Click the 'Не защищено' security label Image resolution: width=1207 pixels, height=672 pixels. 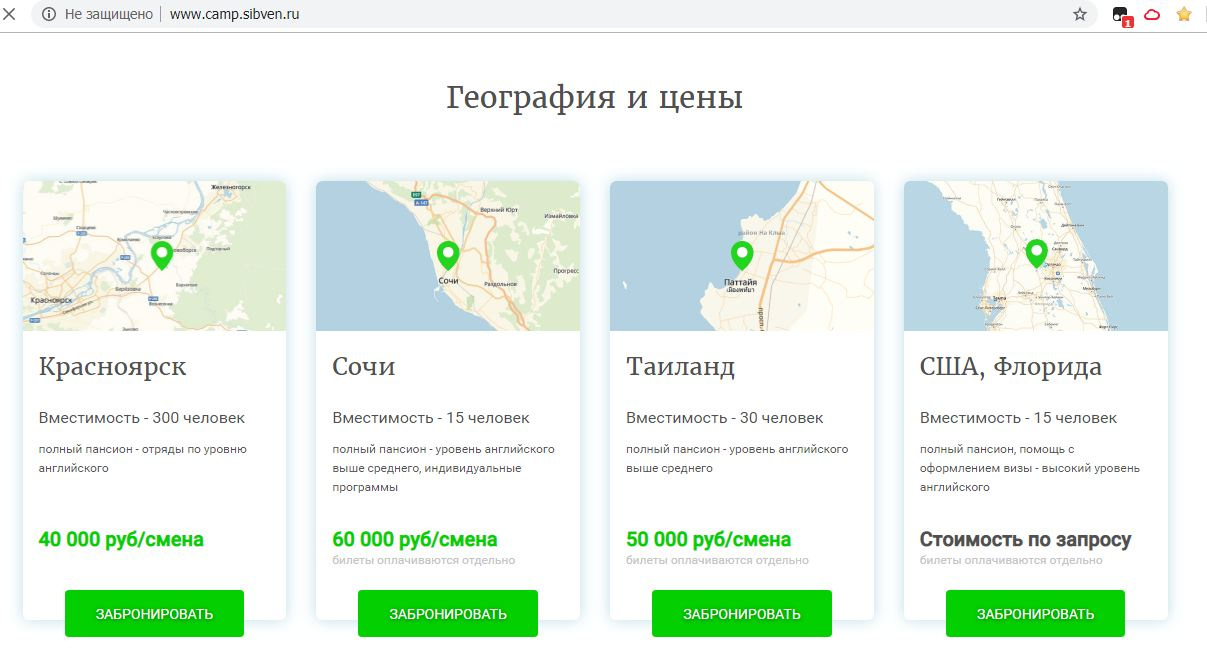pos(109,14)
